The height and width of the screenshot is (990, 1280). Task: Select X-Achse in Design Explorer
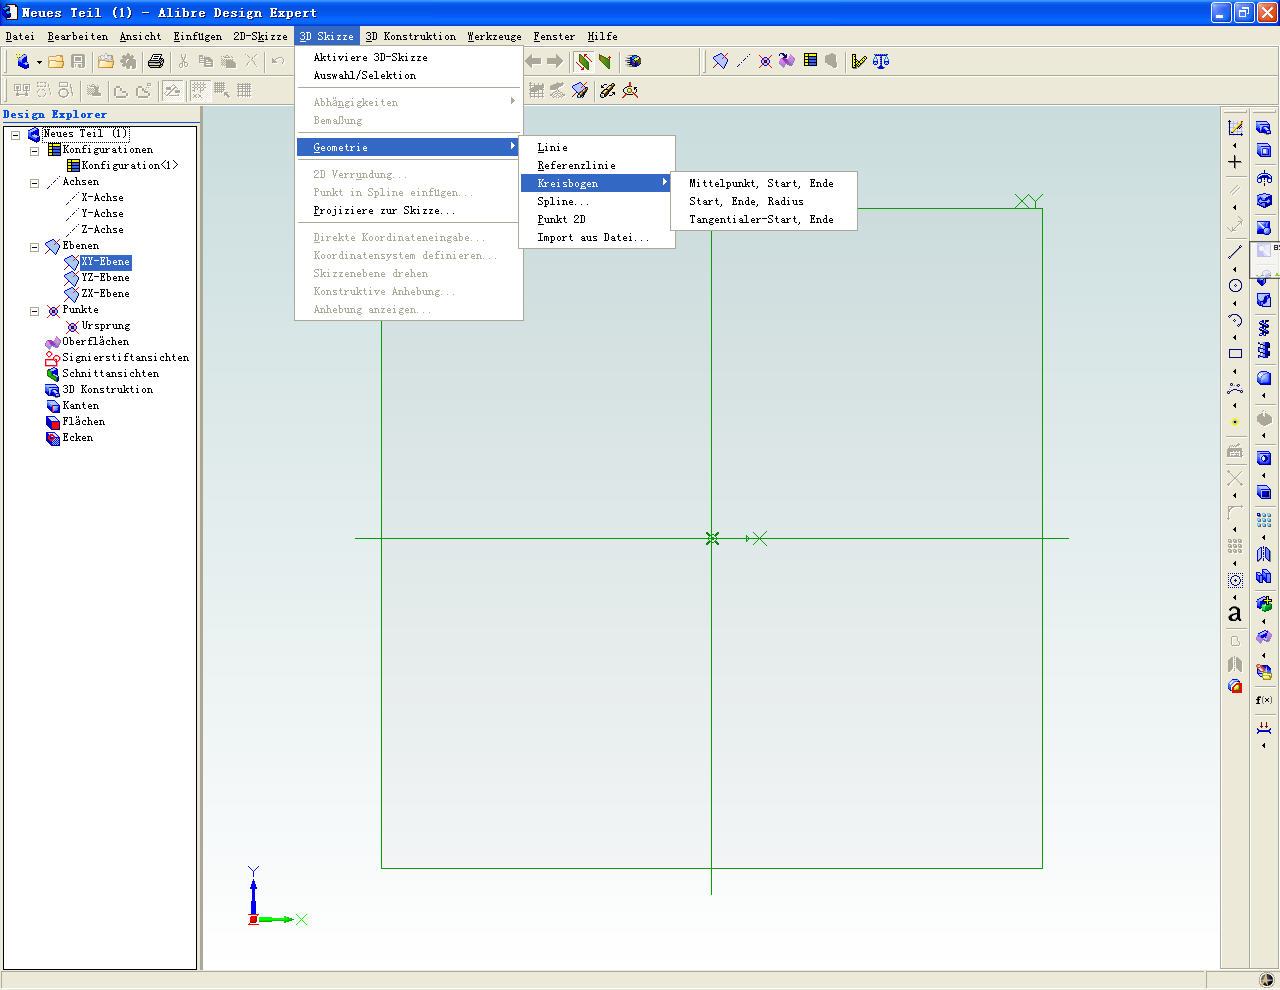102,198
